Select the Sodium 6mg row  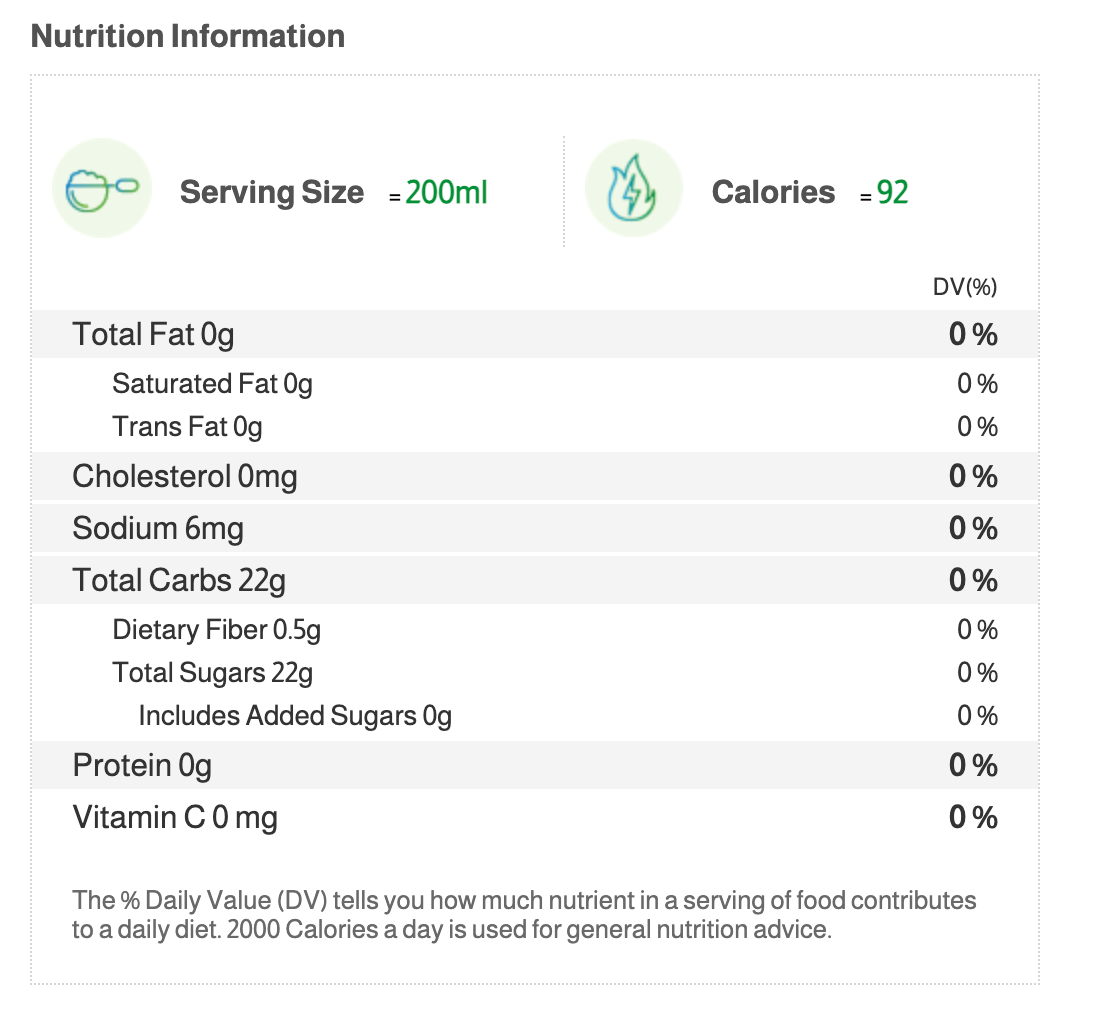158,528
